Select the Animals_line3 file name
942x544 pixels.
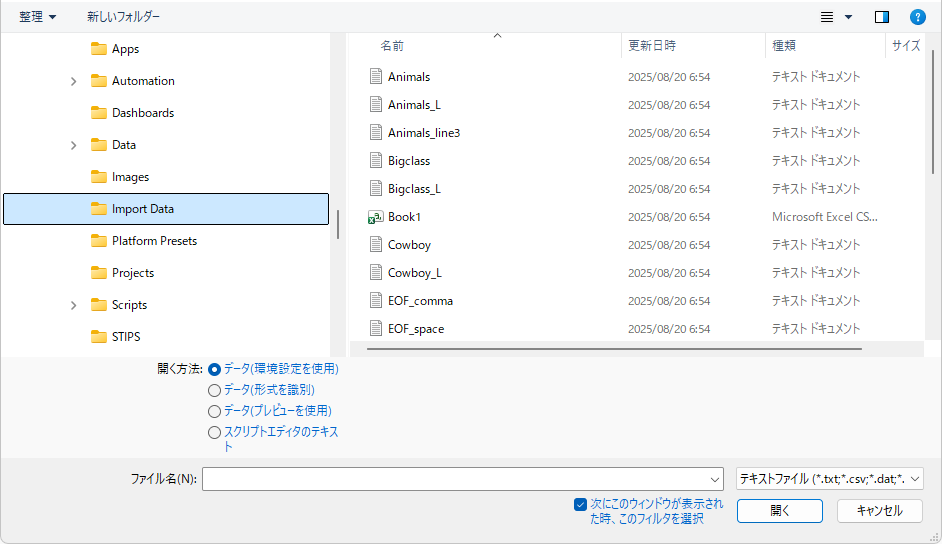tap(424, 133)
